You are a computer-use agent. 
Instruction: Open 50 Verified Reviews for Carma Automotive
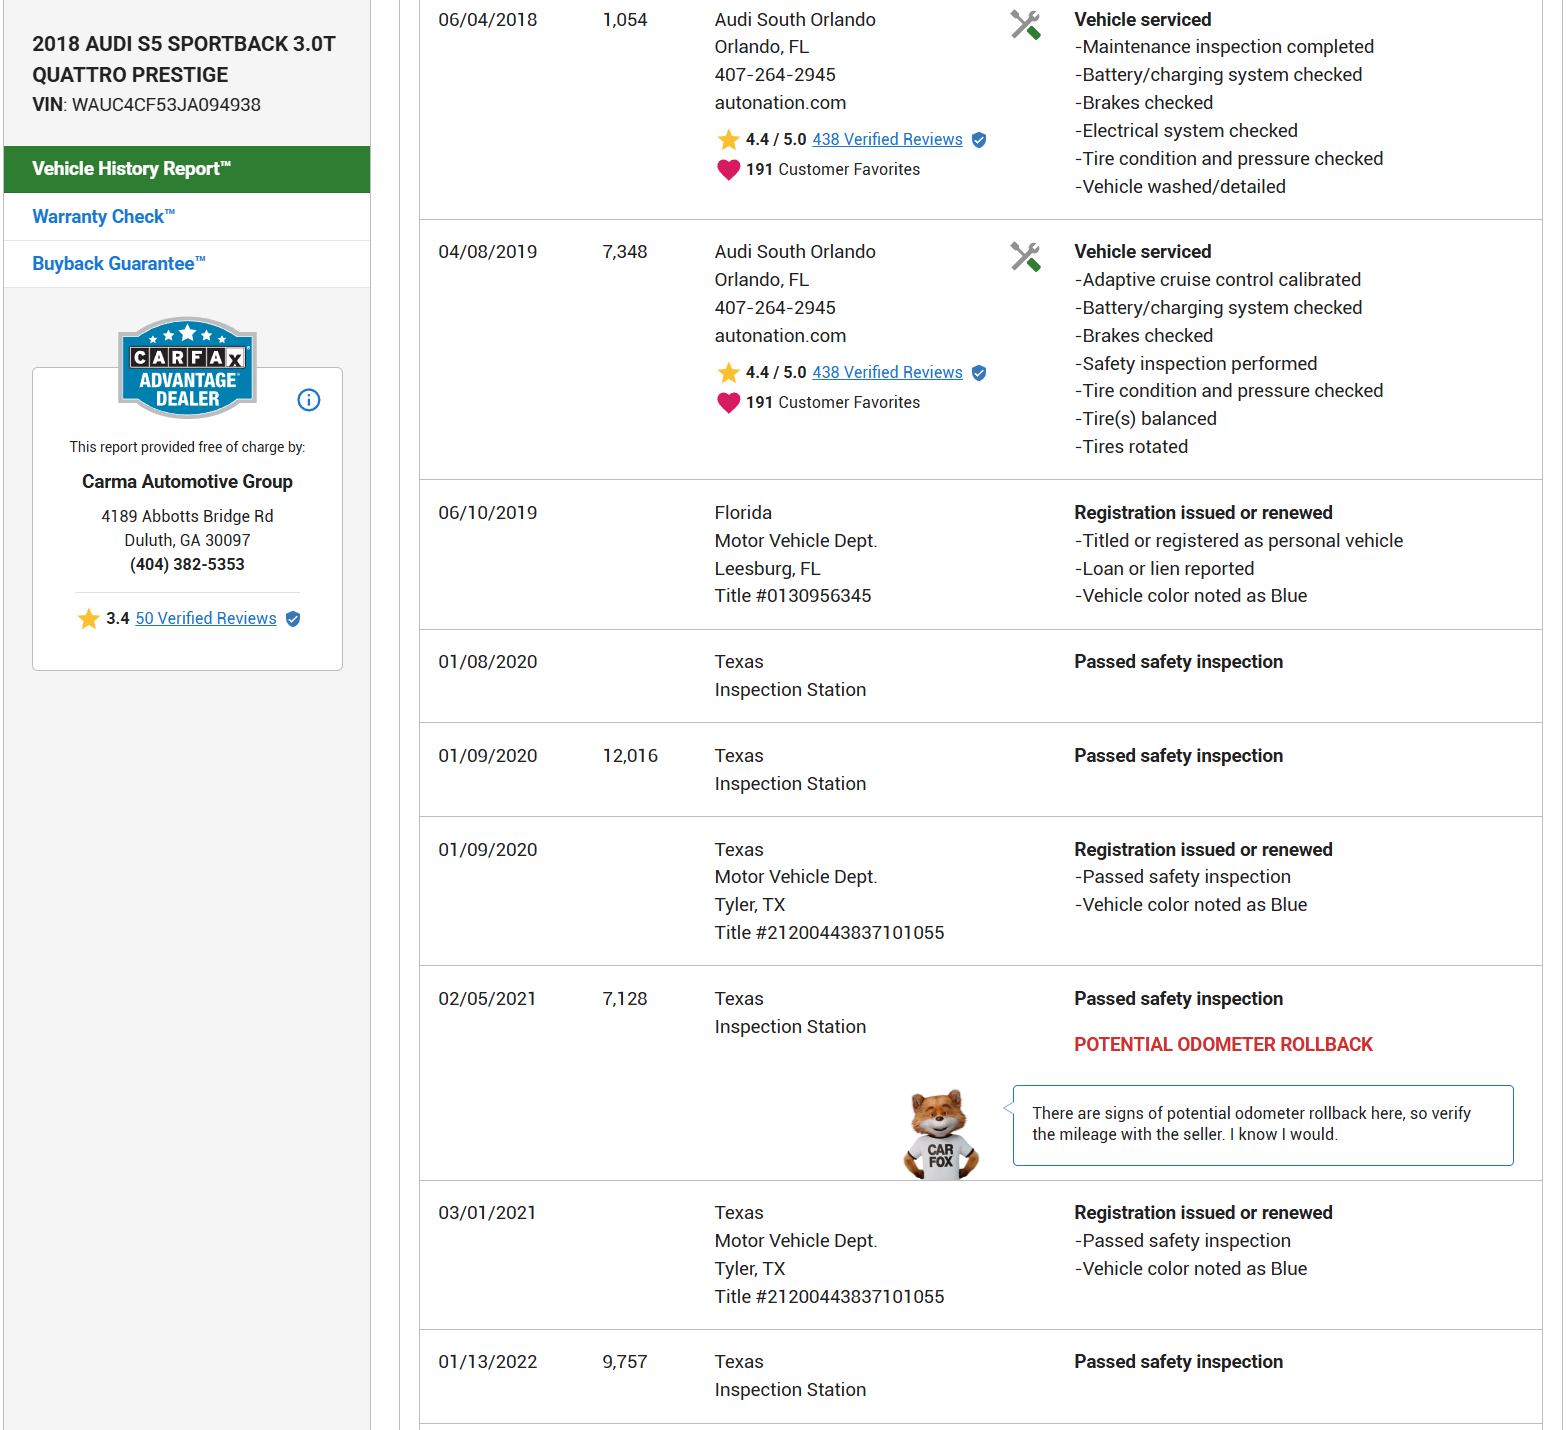[206, 619]
